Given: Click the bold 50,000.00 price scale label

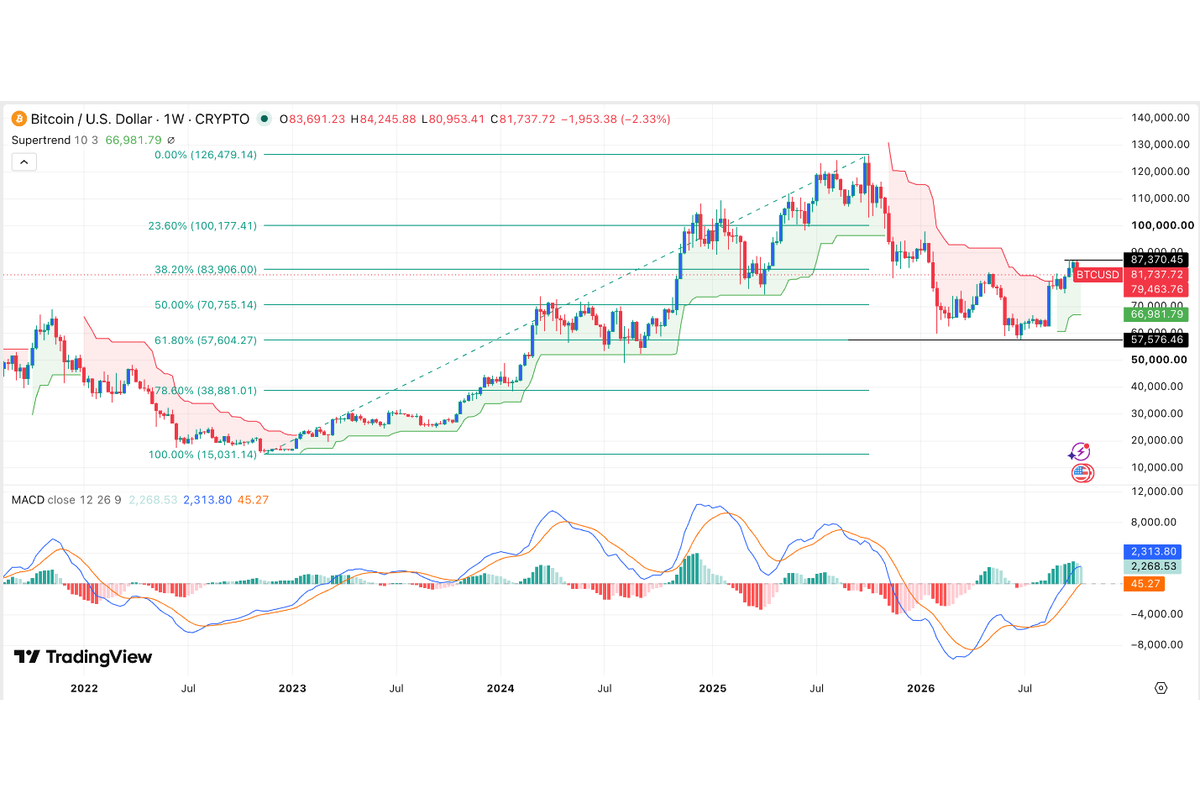Looking at the screenshot, I should point(1159,359).
